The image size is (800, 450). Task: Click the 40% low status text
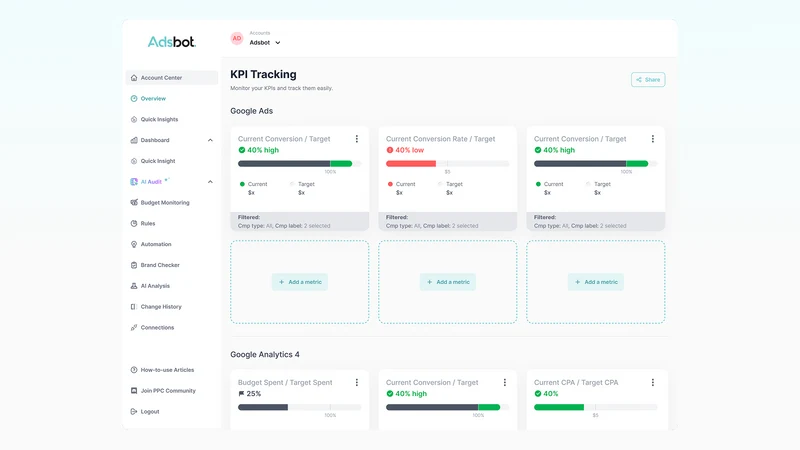(x=410, y=150)
